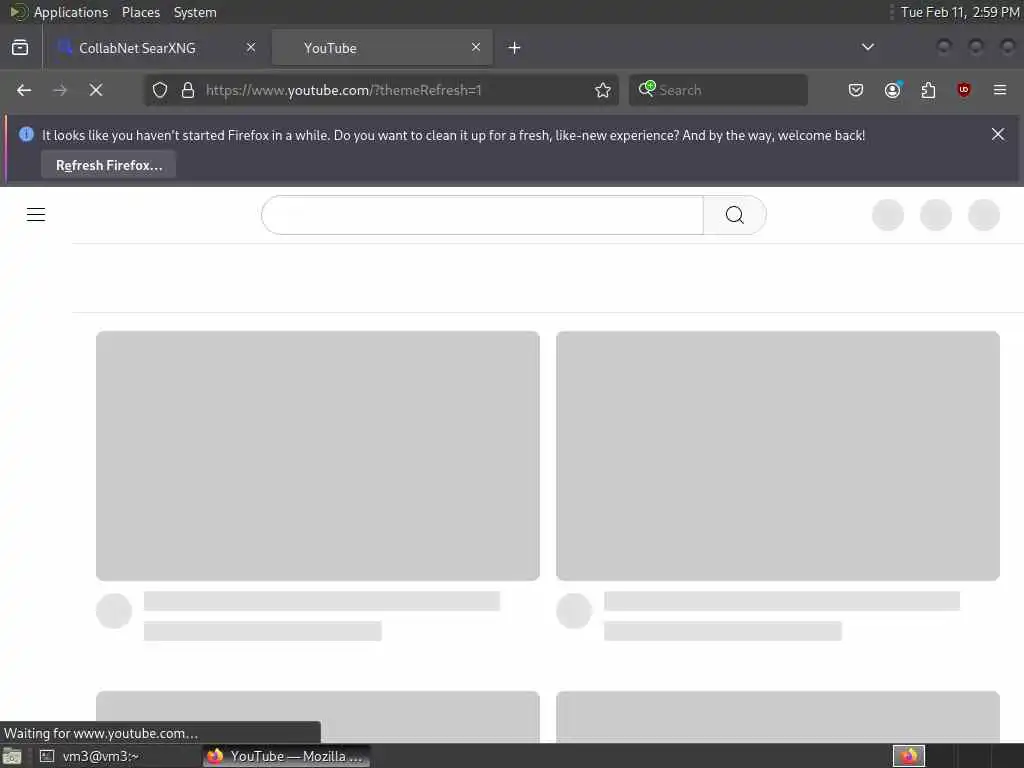This screenshot has width=1024, height=768.
Task: Click the Firefox workspace switcher thumbnail
Action: click(909, 756)
